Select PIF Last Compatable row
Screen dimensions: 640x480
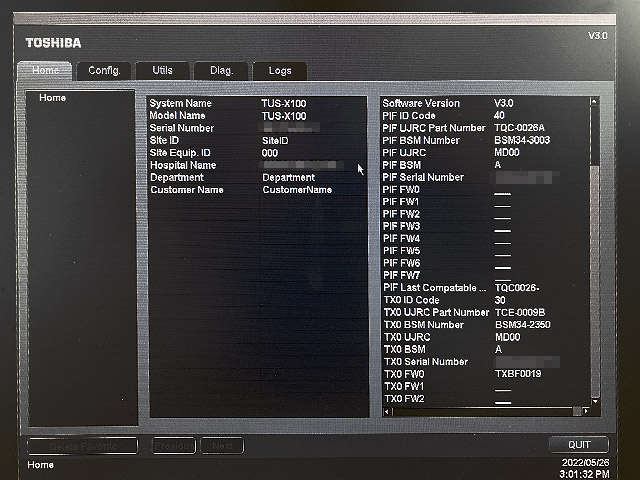tap(486, 288)
